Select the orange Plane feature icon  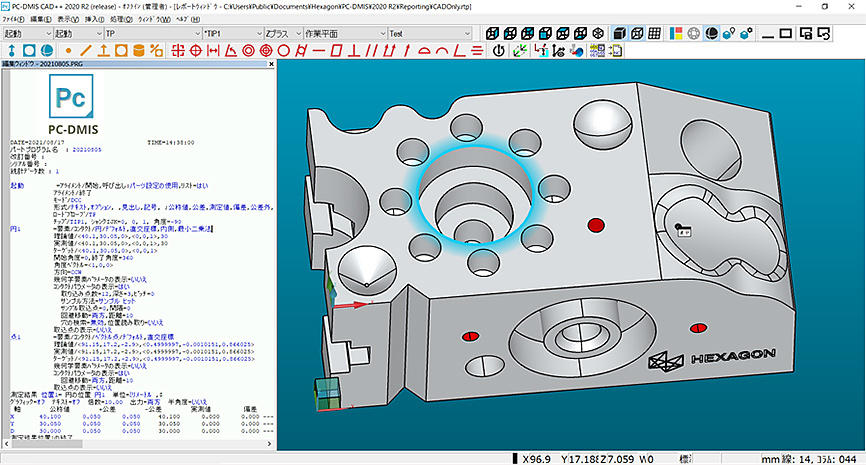tap(103, 51)
